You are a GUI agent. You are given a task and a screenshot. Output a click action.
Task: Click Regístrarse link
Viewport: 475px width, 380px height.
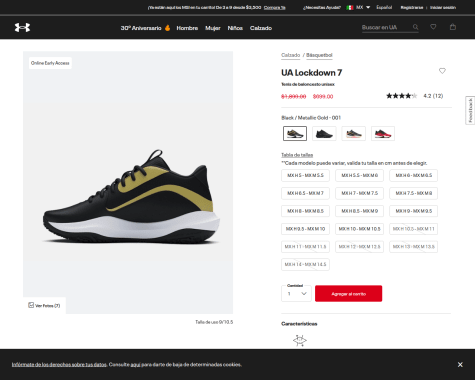[412, 7]
